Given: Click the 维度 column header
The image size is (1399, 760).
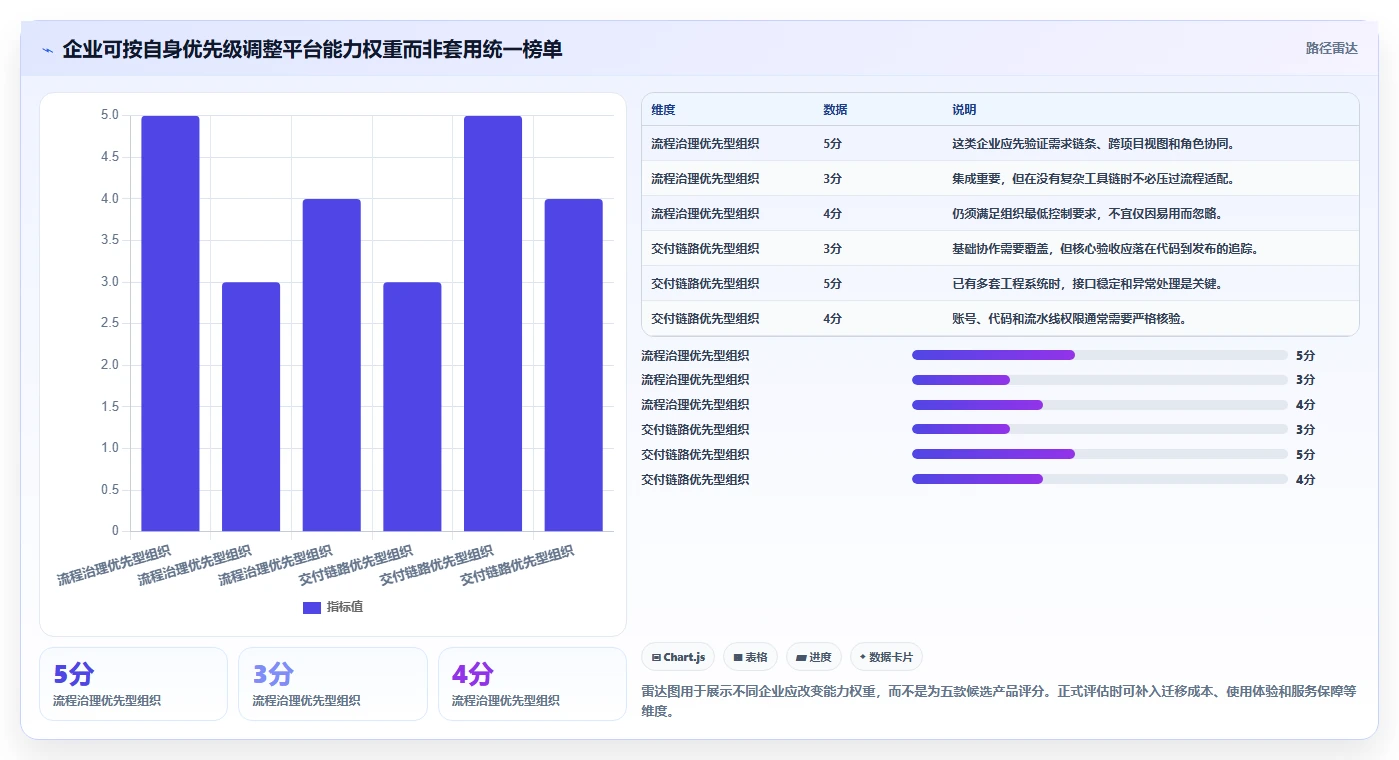Looking at the screenshot, I should click(663, 110).
